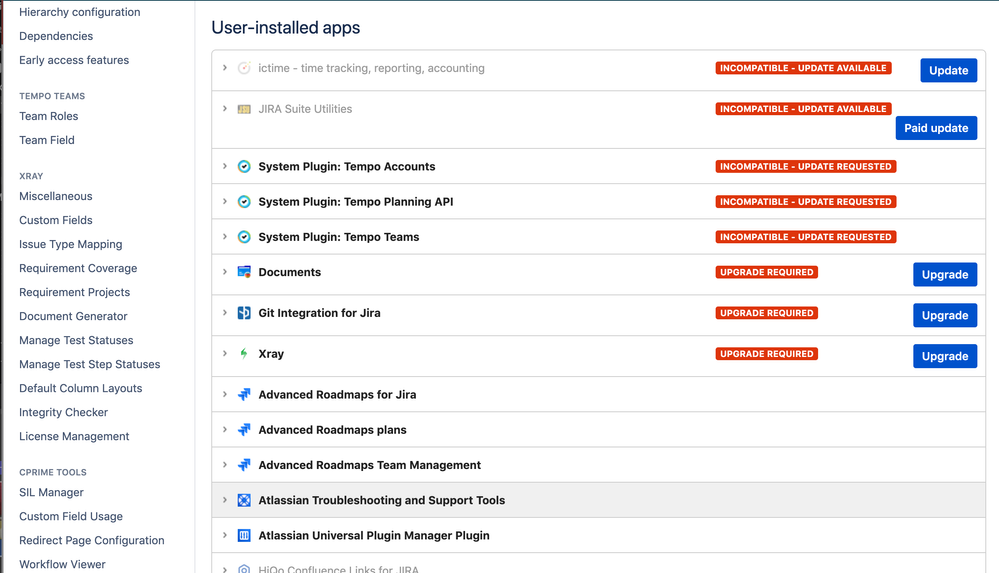
Task: Expand the Documents app row
Action: click(225, 272)
